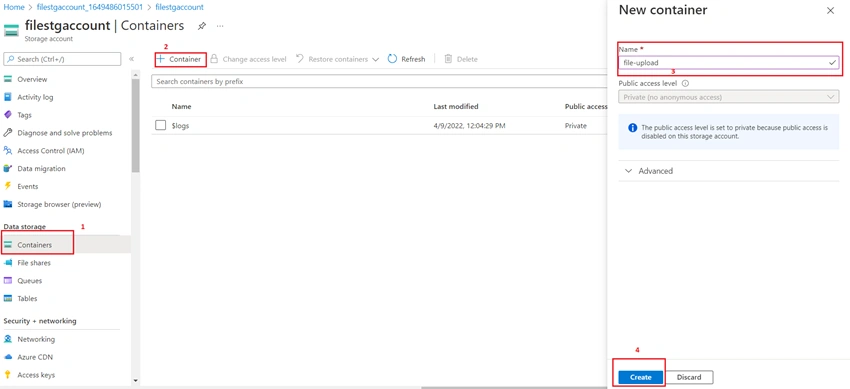The width and height of the screenshot is (850, 389).
Task: Pin the Containers page with the pin icon
Action: click(x=202, y=26)
